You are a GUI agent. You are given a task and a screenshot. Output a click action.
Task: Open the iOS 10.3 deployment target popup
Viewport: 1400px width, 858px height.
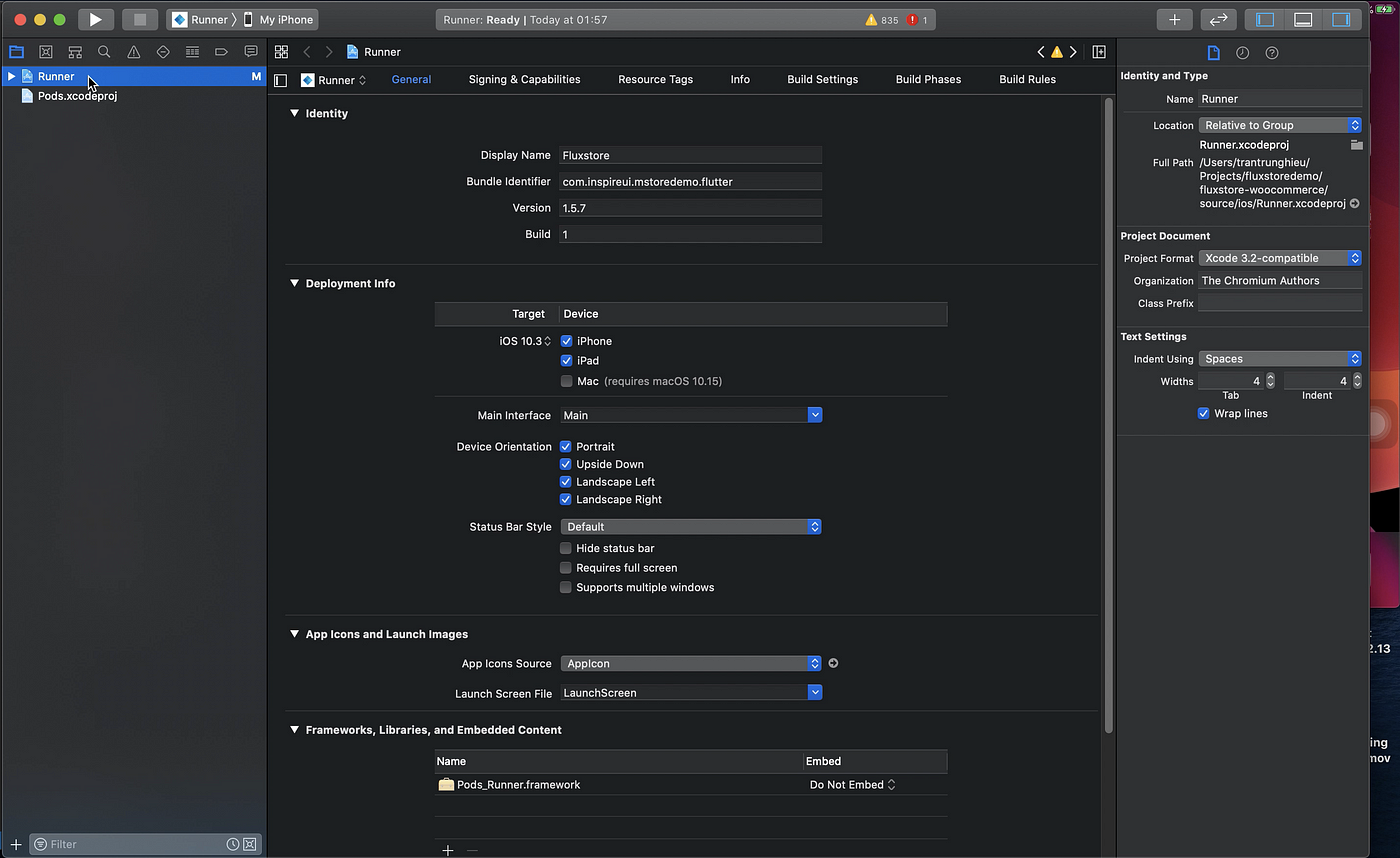click(x=525, y=341)
